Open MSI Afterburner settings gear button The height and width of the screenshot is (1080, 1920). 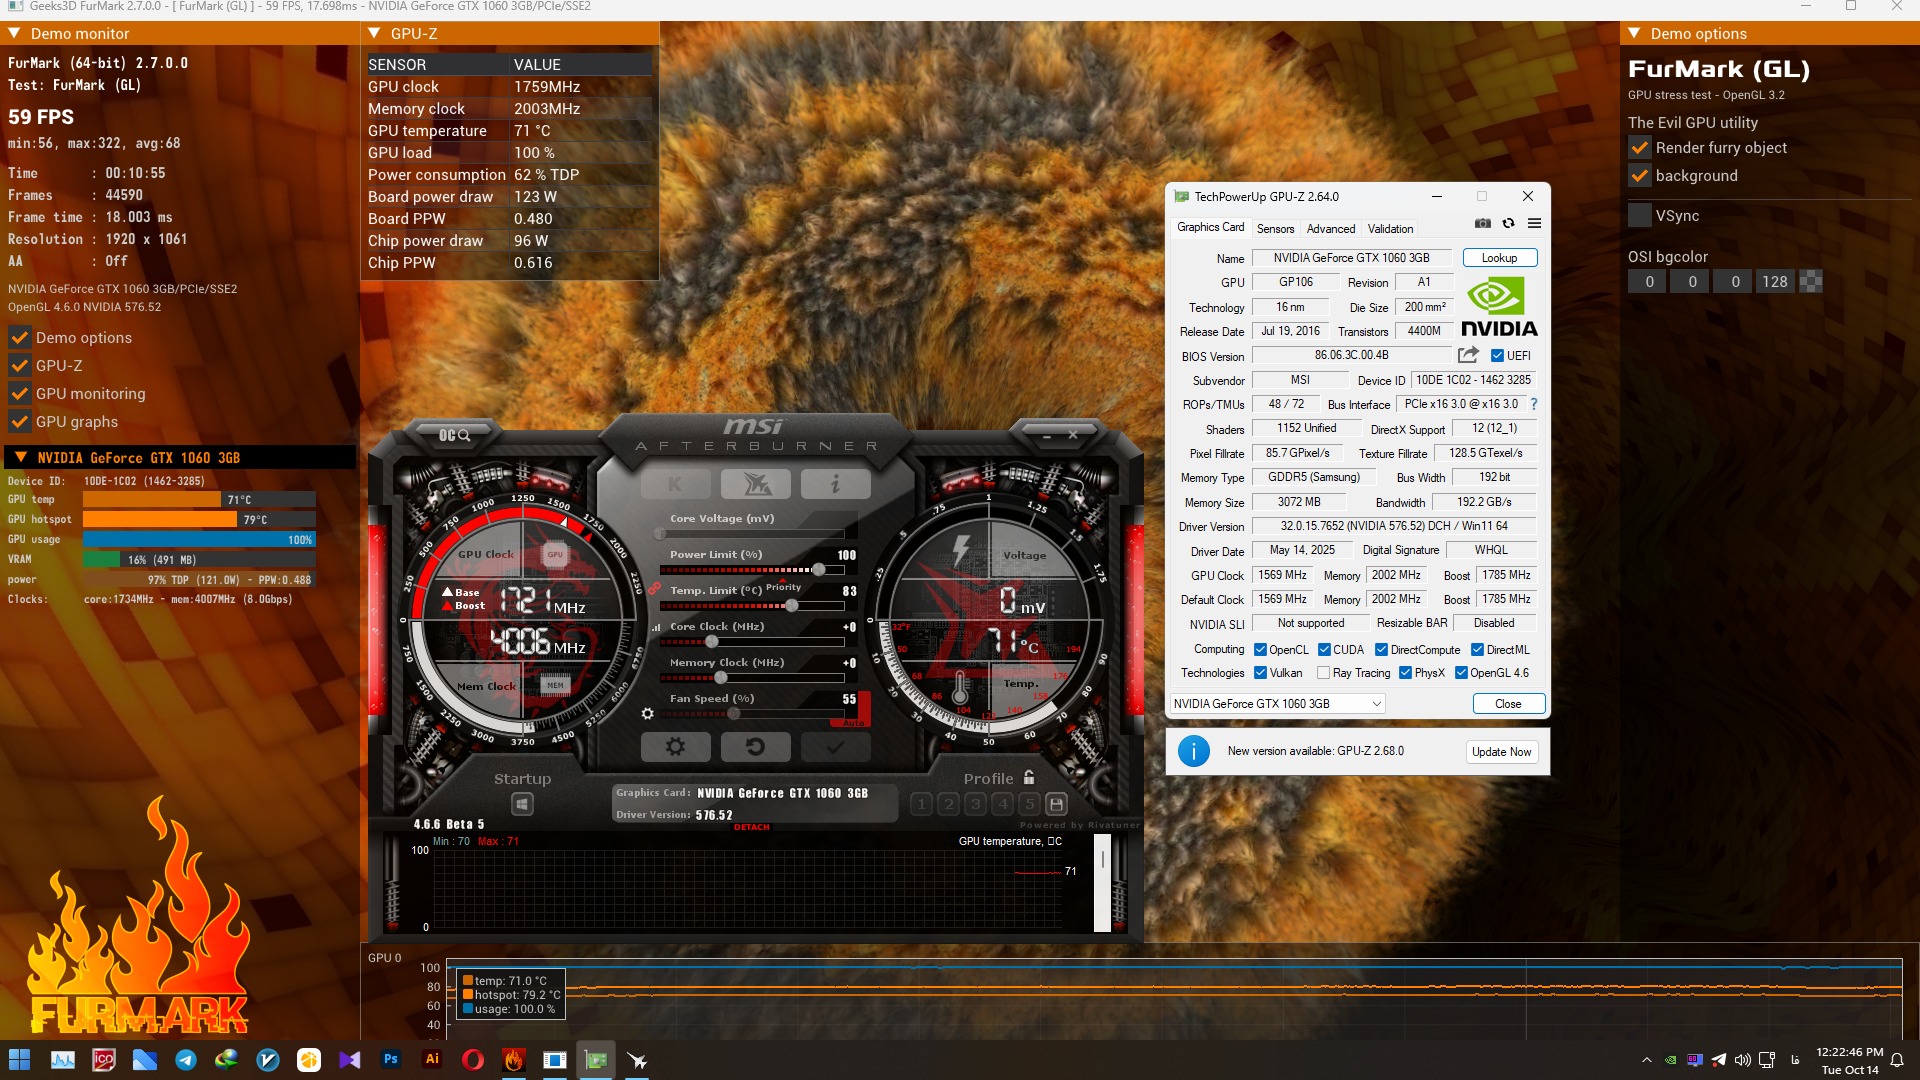pyautogui.click(x=675, y=746)
